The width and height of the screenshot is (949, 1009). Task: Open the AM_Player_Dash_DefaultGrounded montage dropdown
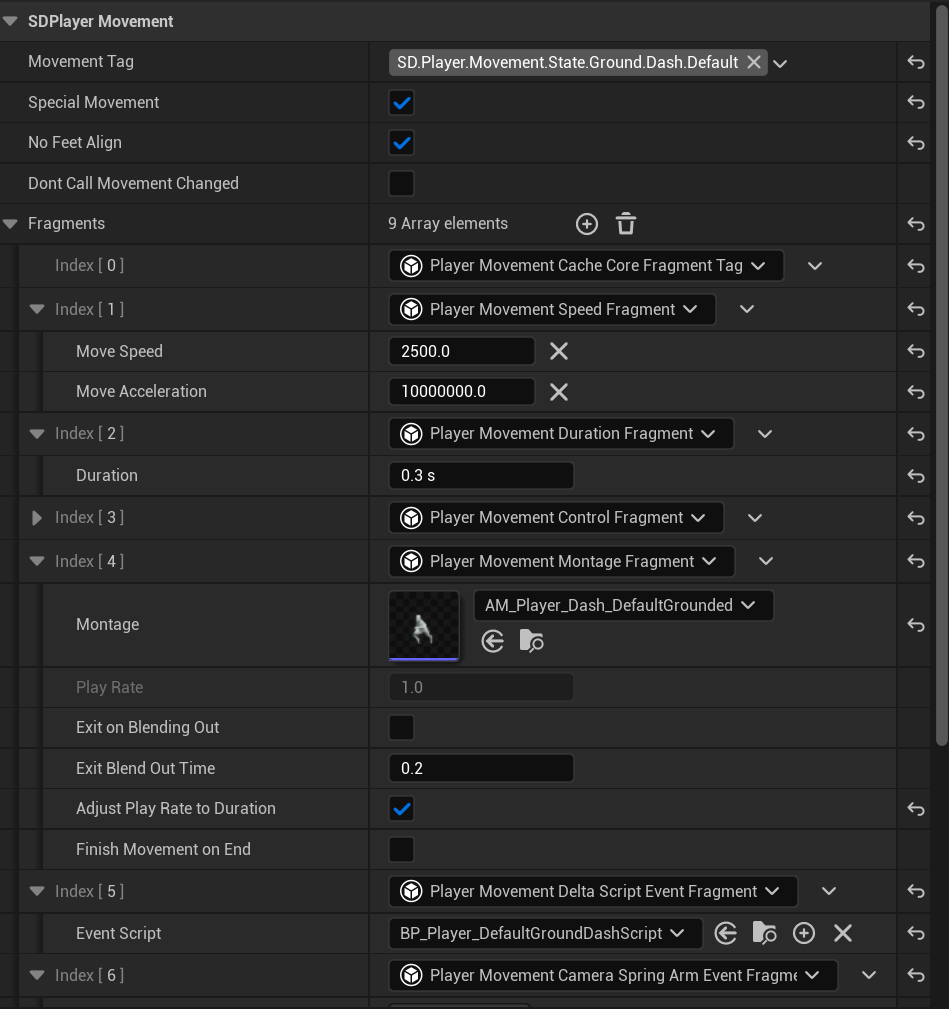[622, 606]
